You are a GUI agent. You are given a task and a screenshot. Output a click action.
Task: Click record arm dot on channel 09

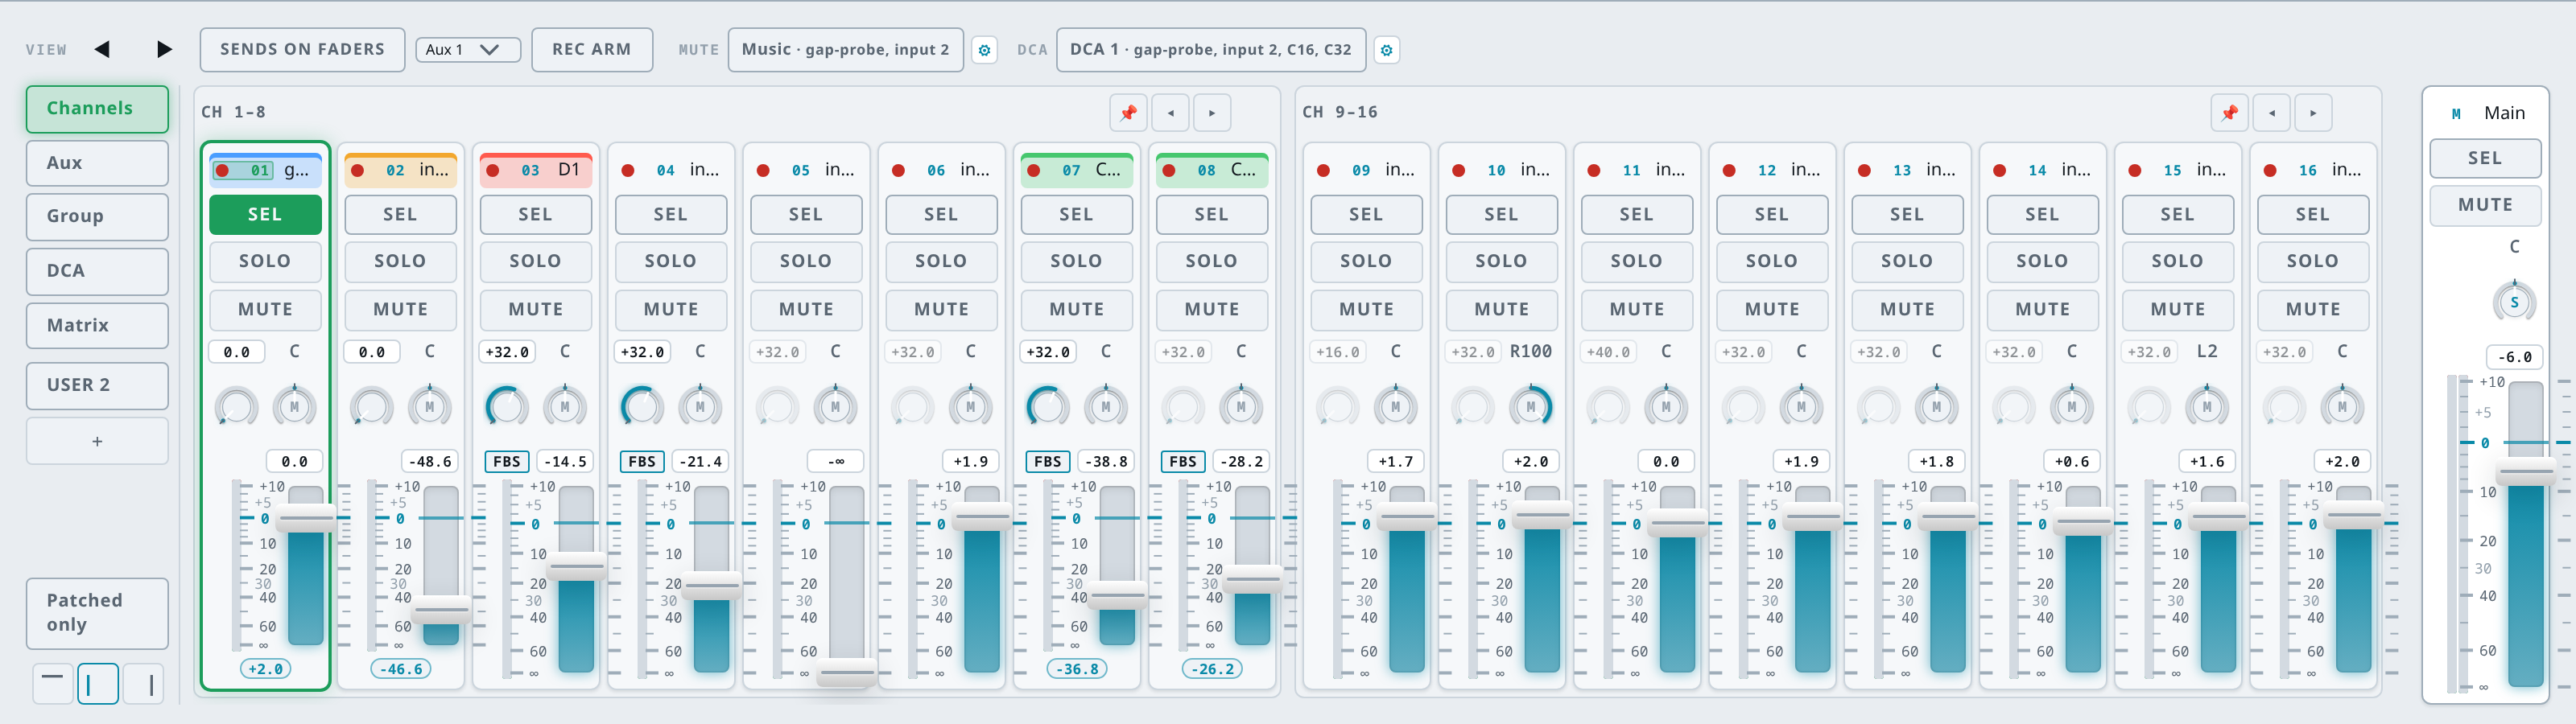pyautogui.click(x=1323, y=171)
